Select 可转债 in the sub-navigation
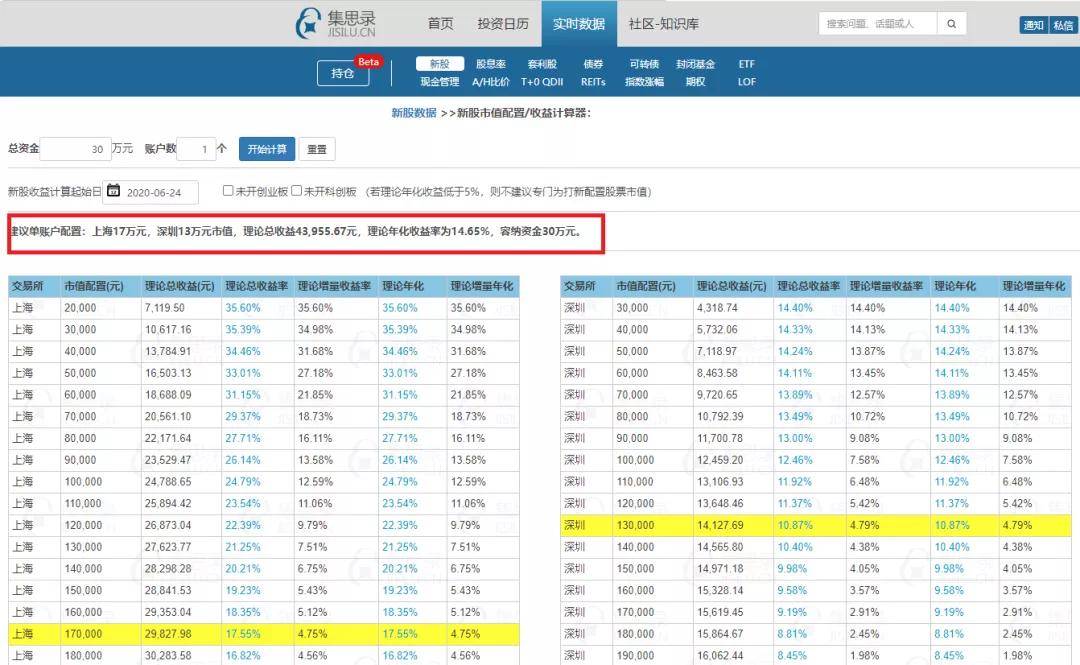The height and width of the screenshot is (665, 1080). pos(644,64)
